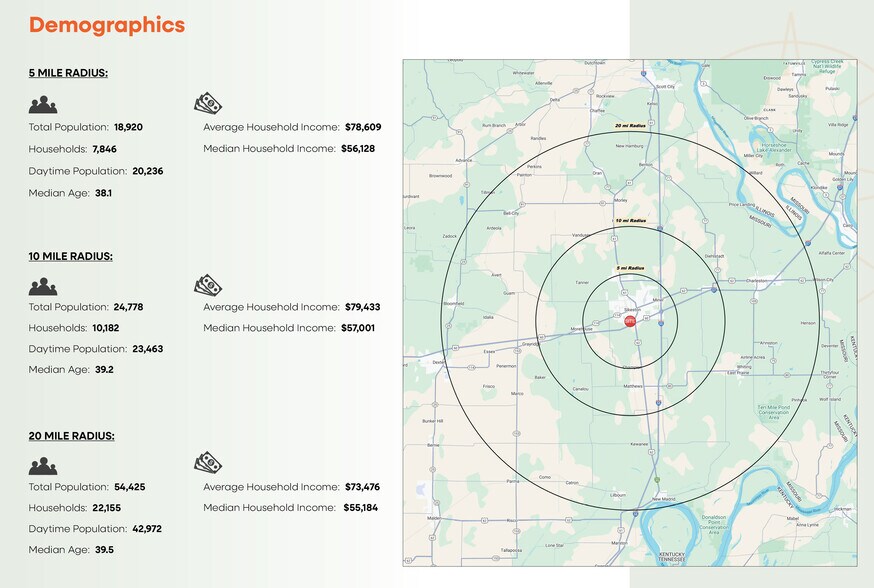This screenshot has width=874, height=588.
Task: Click the 10-mile Median Household Income $57,001
Action: 359,328
